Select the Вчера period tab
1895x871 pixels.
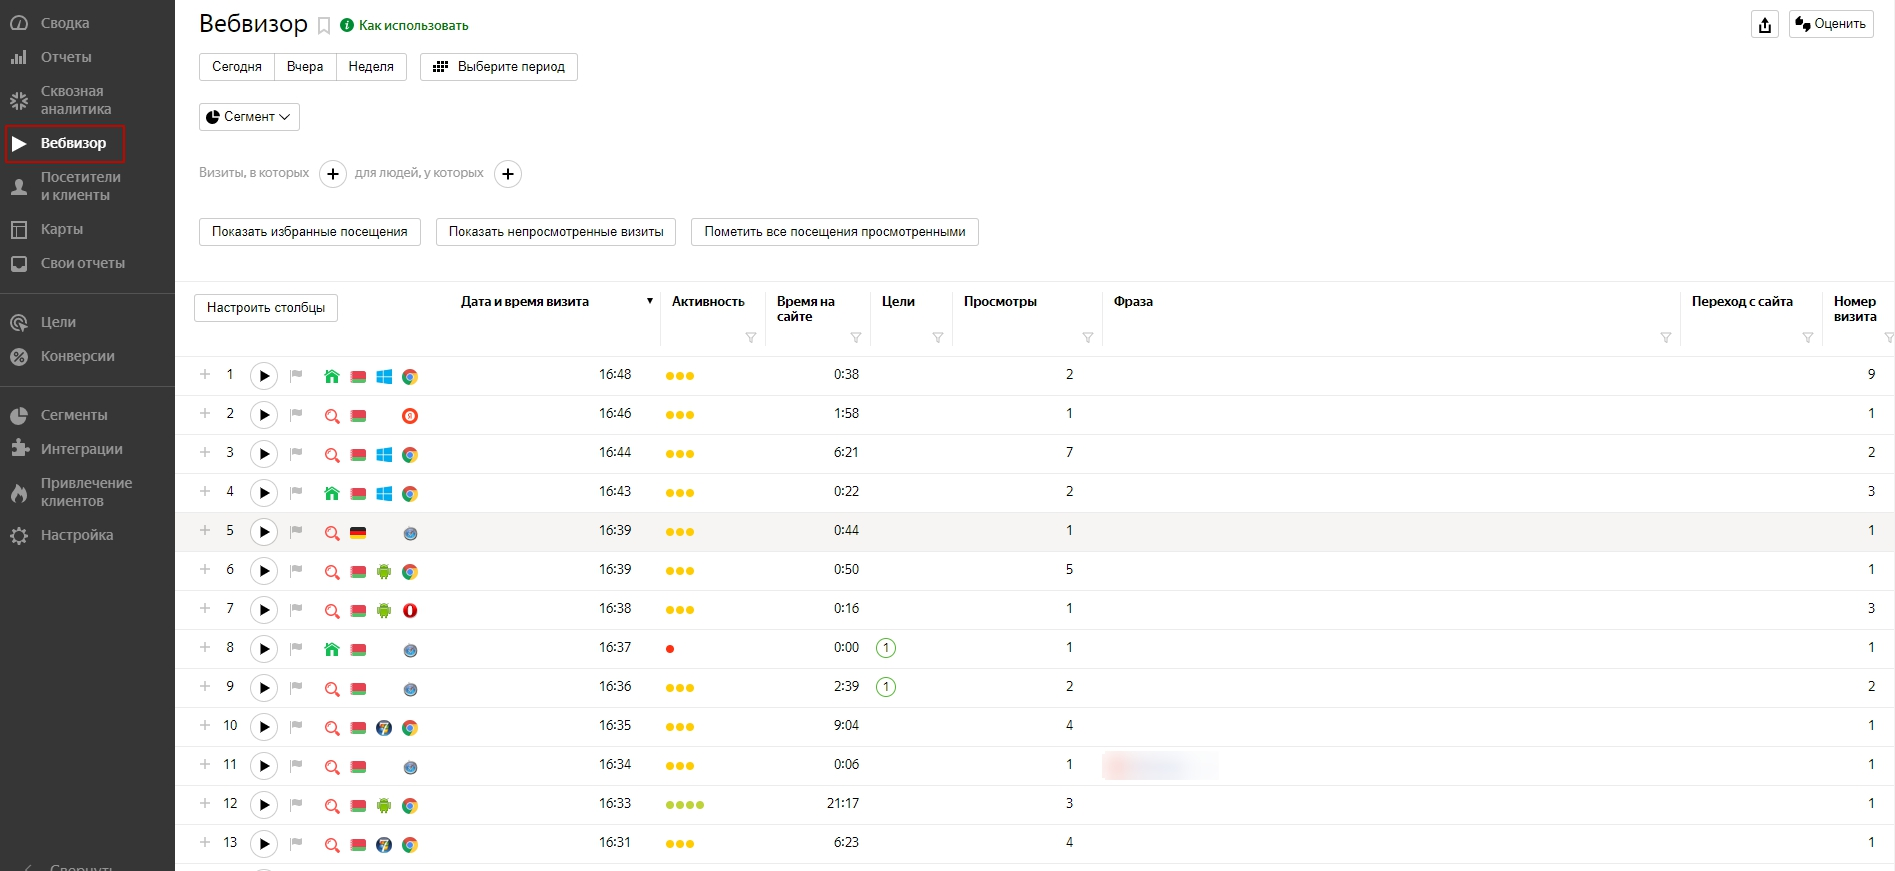click(x=305, y=67)
